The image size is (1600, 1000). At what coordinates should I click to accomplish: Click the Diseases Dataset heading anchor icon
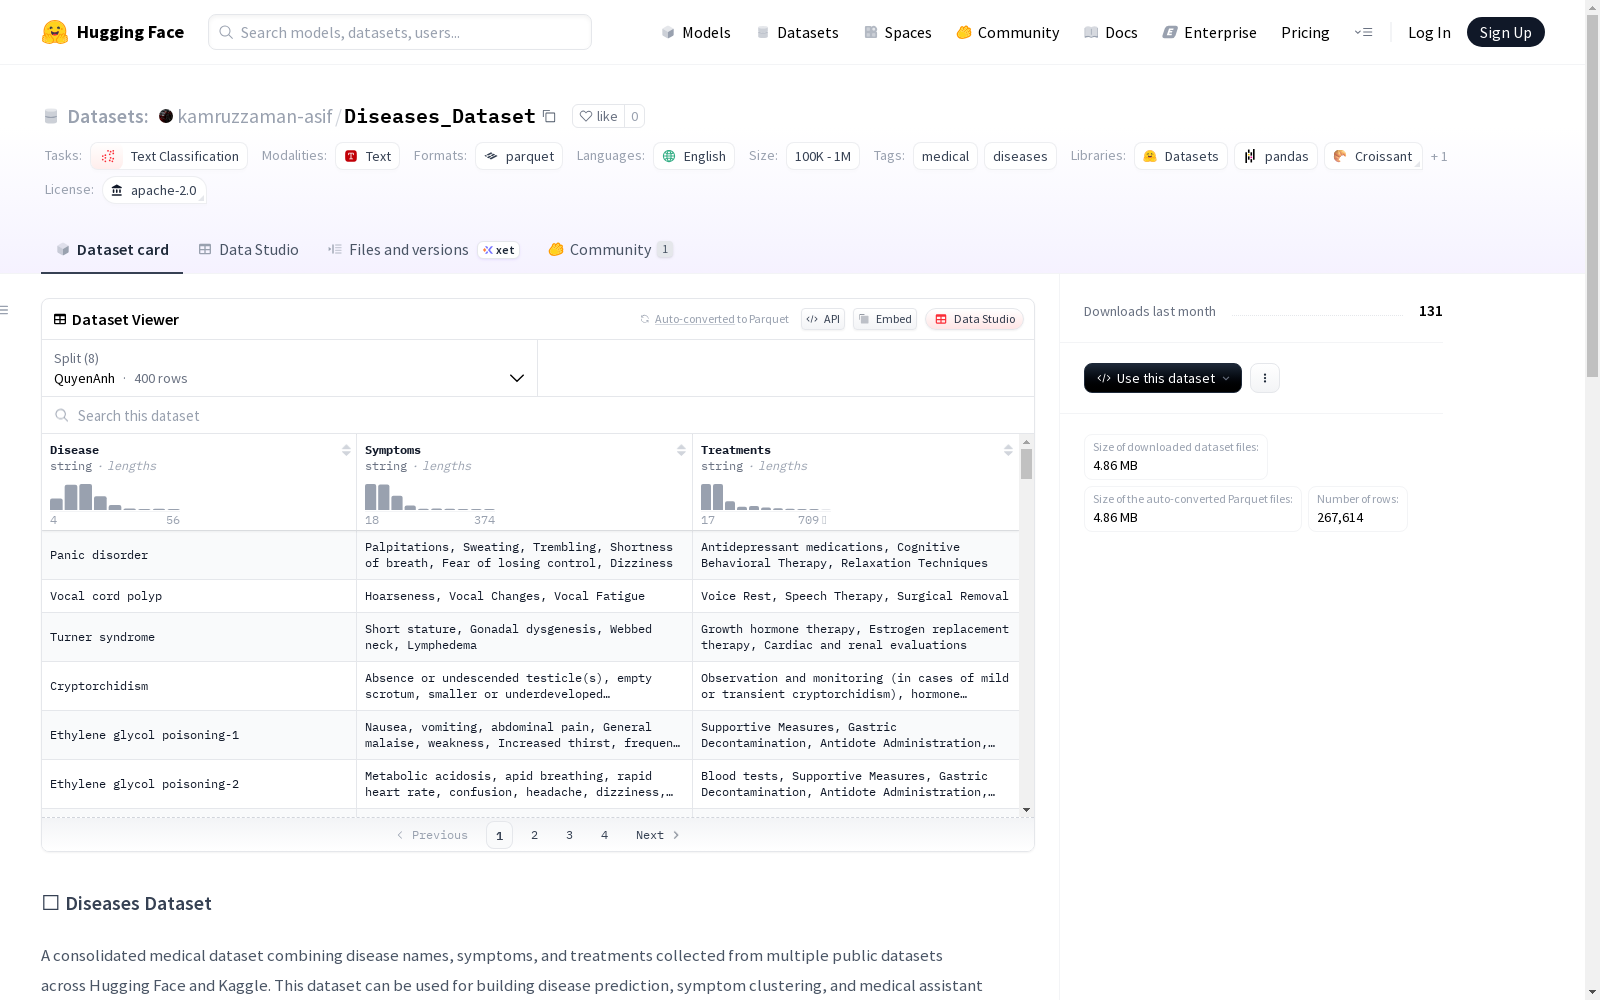coord(50,903)
